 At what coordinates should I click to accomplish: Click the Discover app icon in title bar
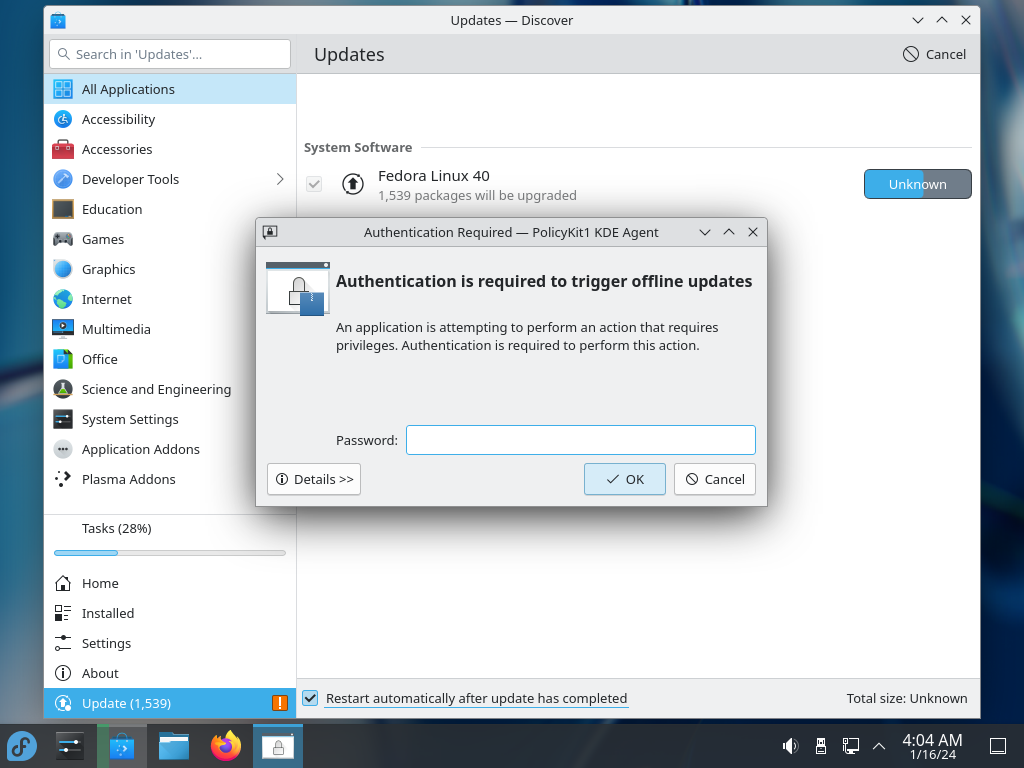pos(58,20)
